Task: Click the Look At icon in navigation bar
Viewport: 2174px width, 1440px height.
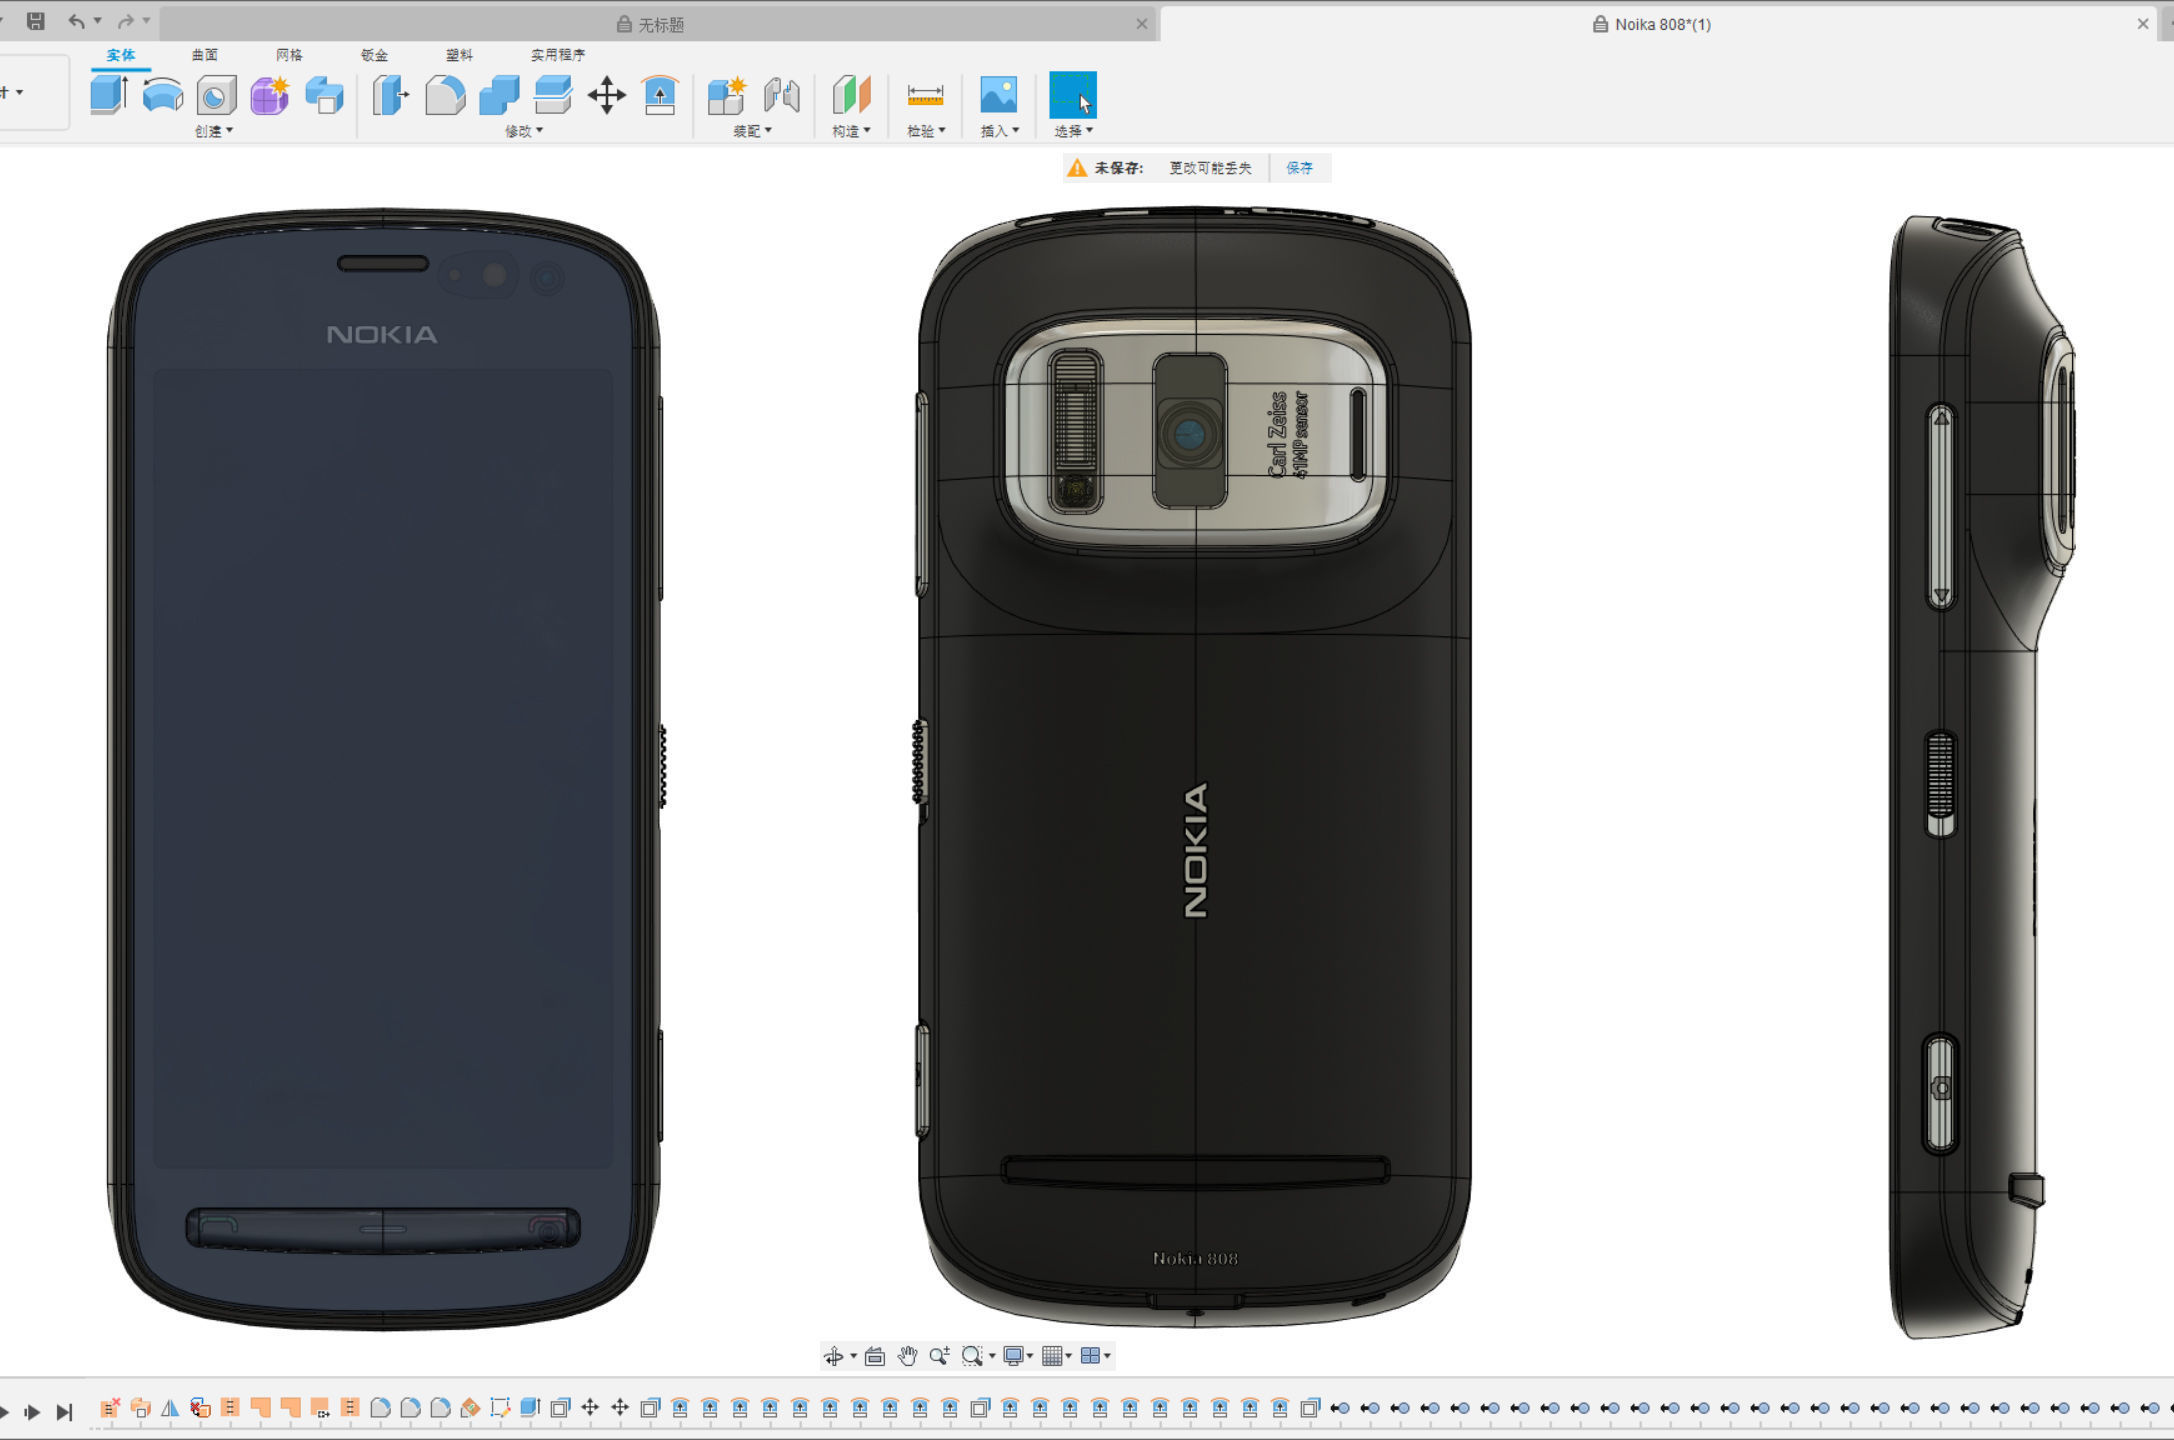Action: click(875, 1356)
